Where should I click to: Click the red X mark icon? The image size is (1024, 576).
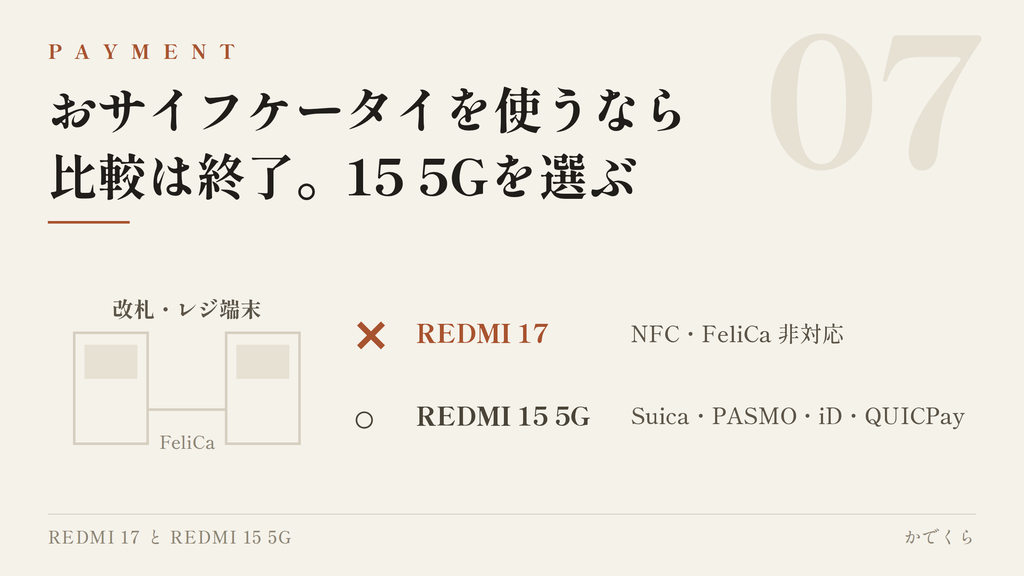click(371, 336)
